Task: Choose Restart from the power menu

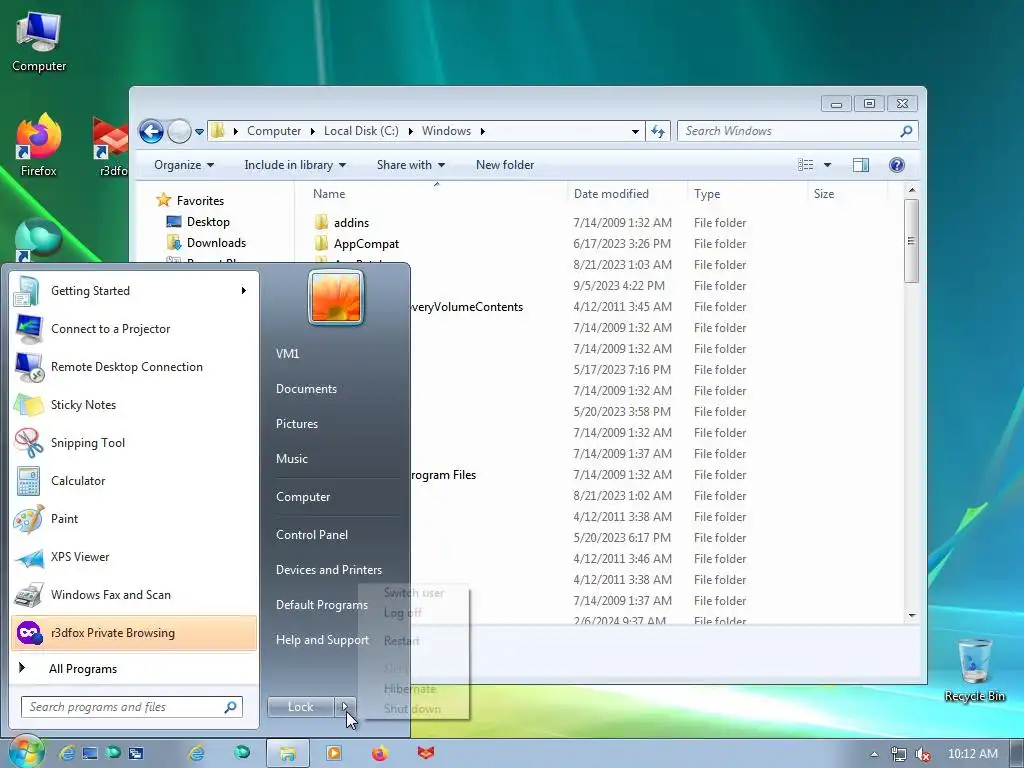Action: coord(402,641)
